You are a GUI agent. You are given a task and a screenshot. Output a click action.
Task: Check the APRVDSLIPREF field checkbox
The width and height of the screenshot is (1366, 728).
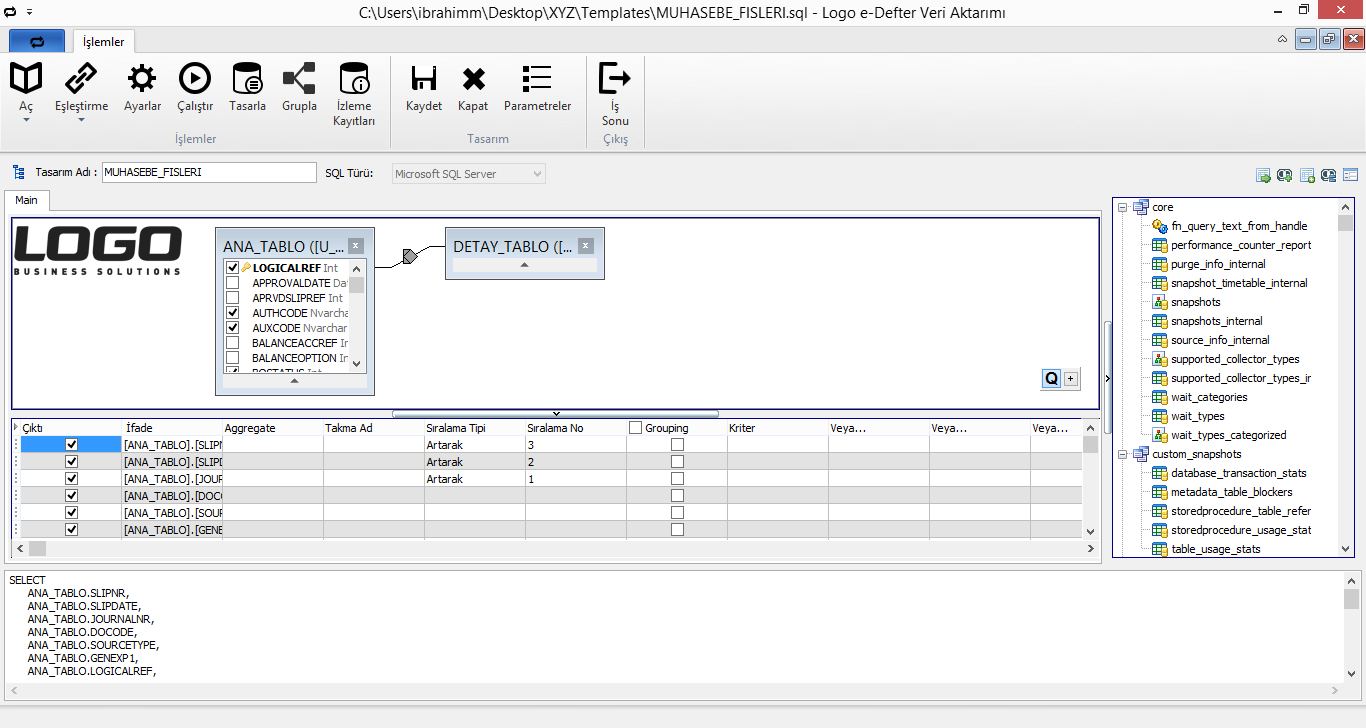(232, 298)
